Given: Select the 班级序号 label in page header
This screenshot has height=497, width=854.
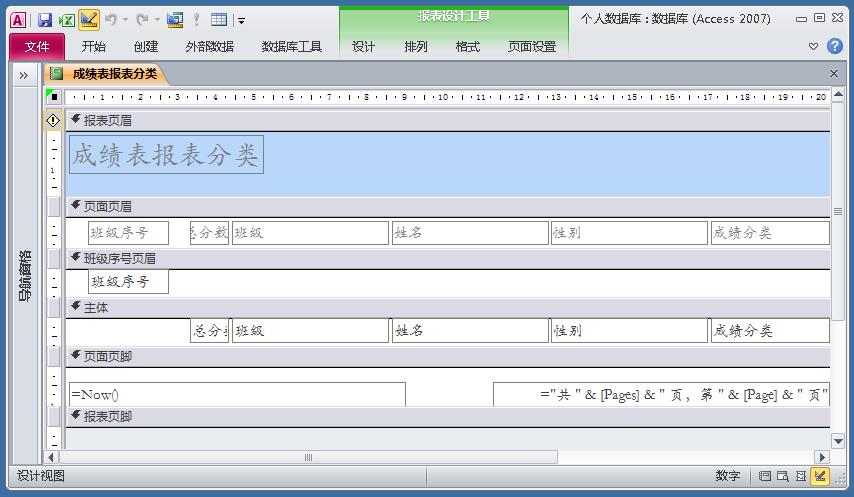Looking at the screenshot, I should (x=129, y=232).
